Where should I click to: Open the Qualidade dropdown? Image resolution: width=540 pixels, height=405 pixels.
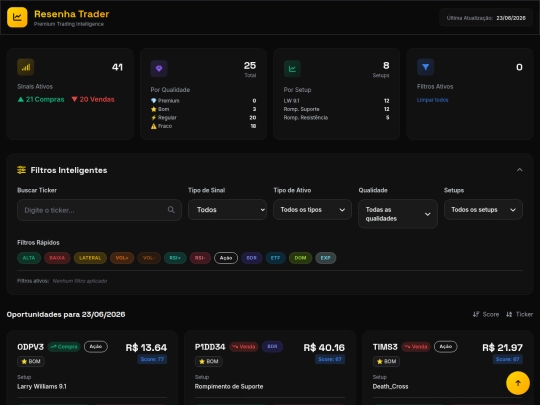tap(398, 214)
